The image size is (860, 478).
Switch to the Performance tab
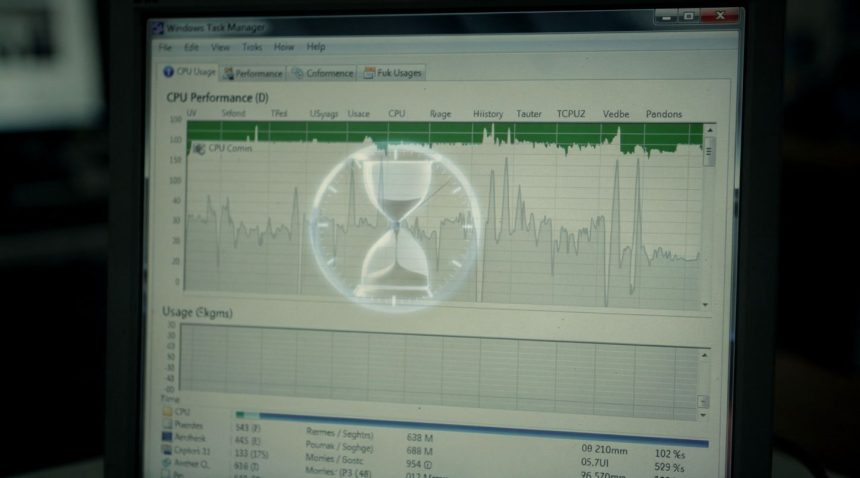258,73
